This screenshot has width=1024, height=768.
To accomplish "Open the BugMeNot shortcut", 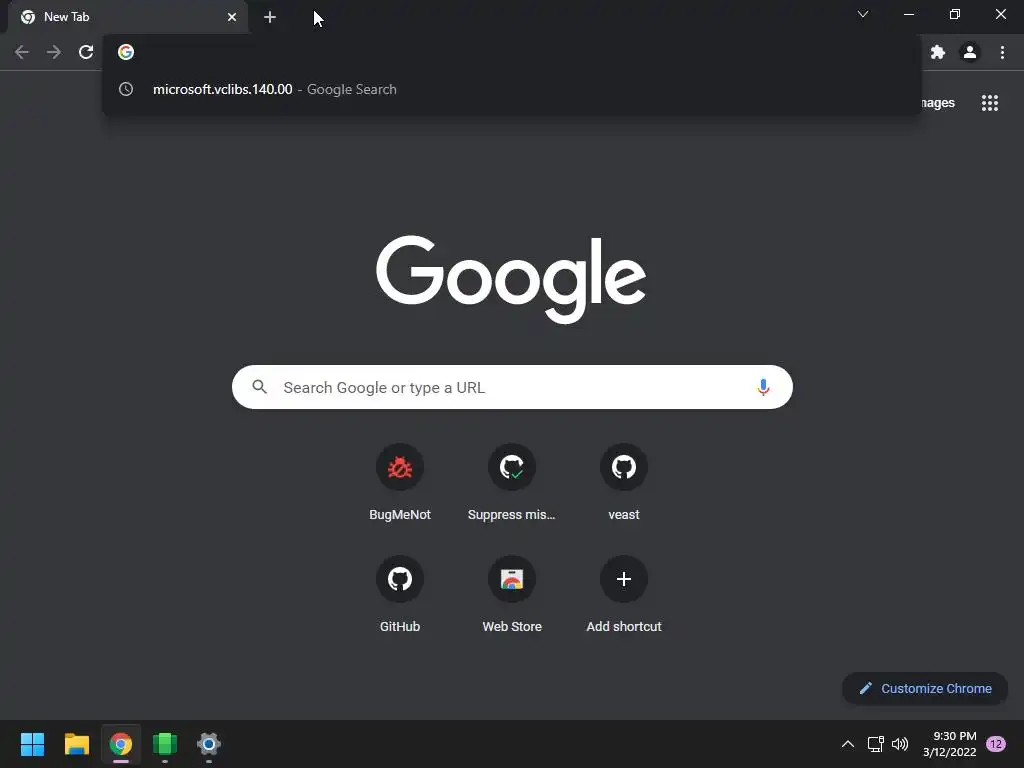I will coord(400,483).
